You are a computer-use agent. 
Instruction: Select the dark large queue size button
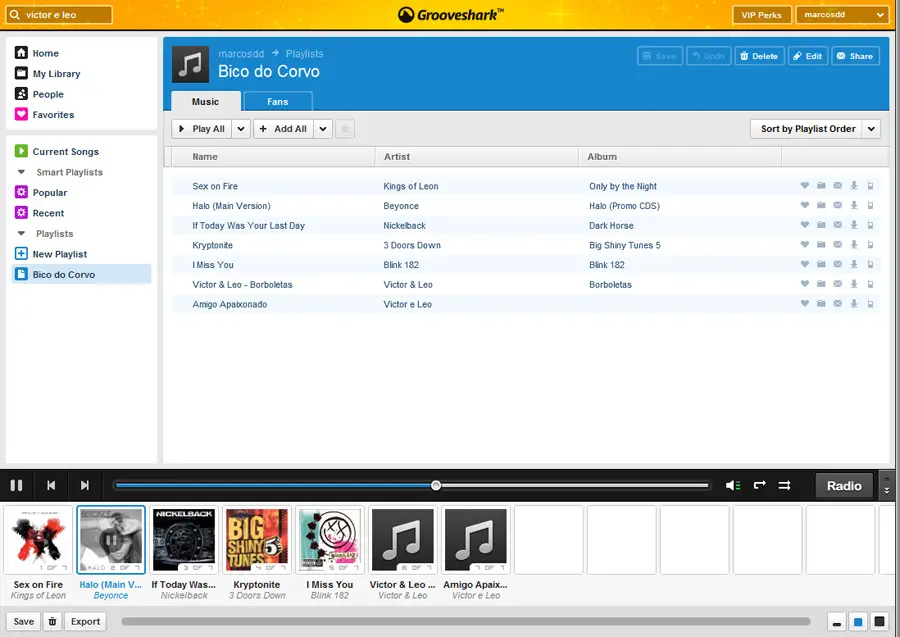879,622
